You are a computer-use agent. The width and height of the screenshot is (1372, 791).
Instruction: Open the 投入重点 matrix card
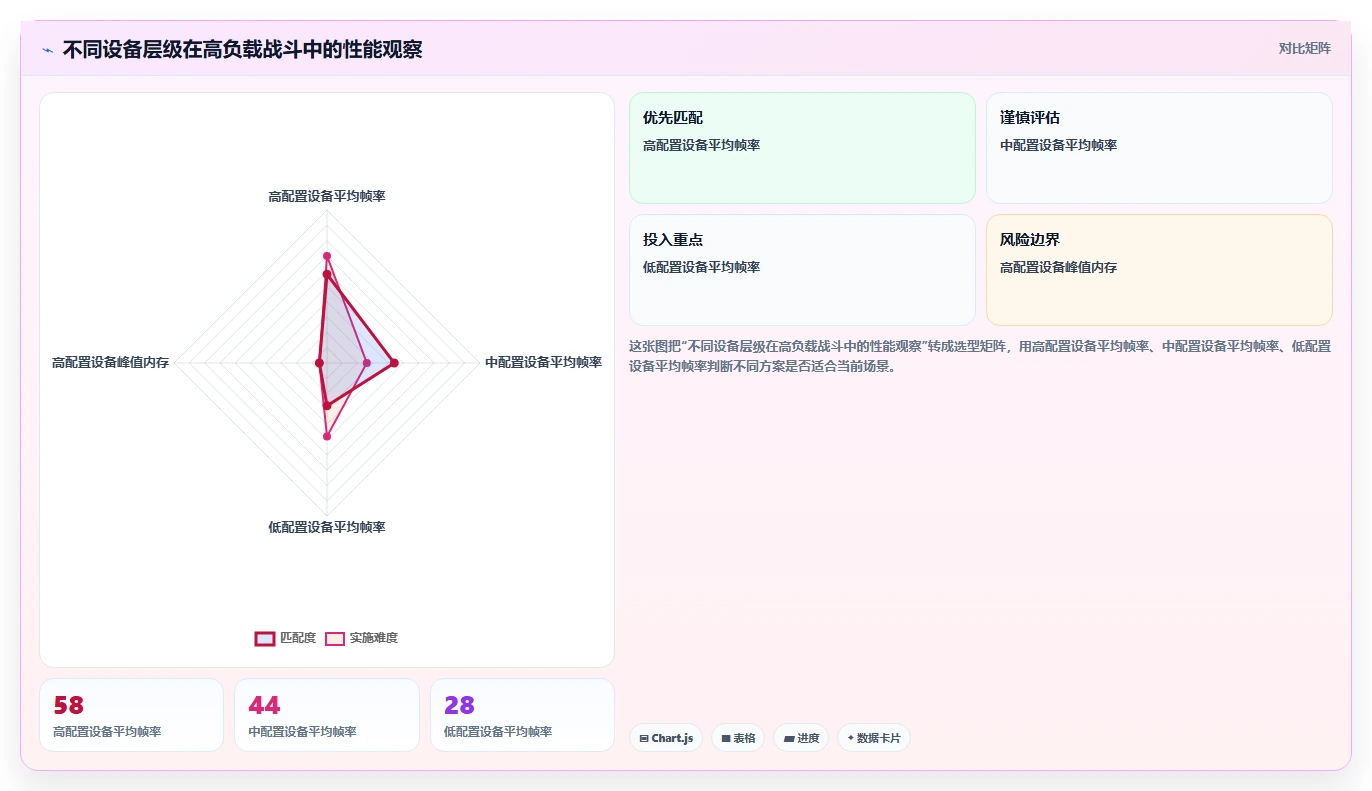click(802, 270)
